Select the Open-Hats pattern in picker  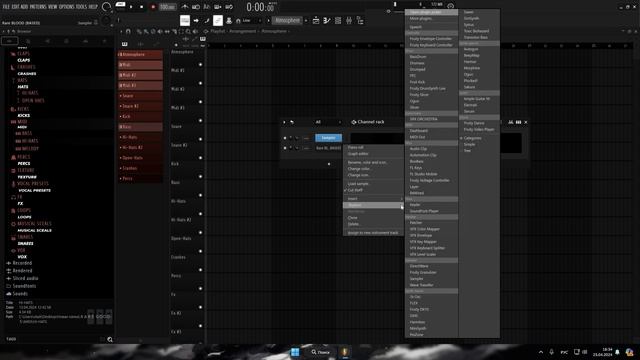(x=140, y=158)
